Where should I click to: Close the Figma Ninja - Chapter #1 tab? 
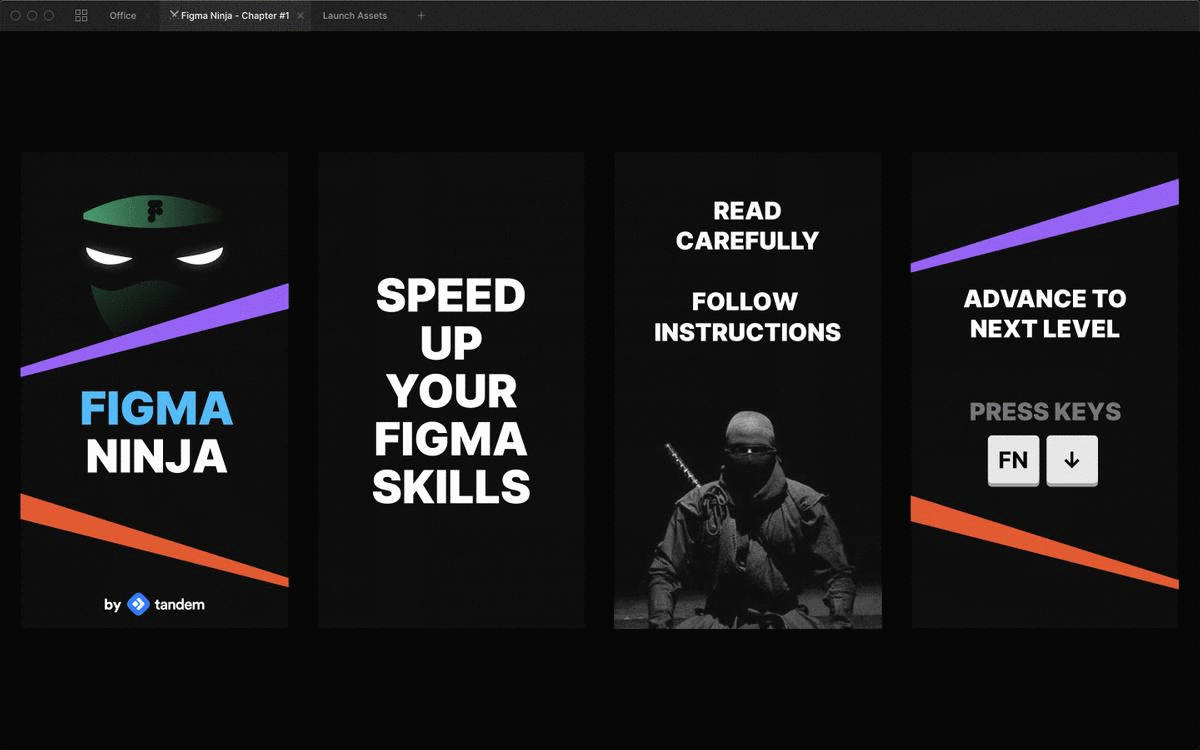300,16
